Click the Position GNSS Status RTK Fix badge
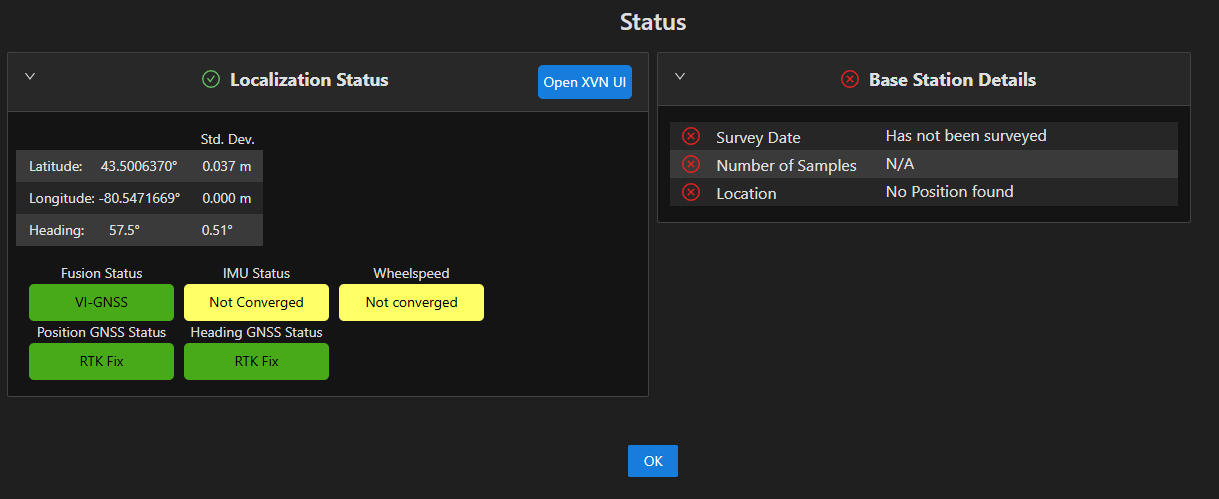Image resolution: width=1219 pixels, height=499 pixels. click(x=101, y=361)
